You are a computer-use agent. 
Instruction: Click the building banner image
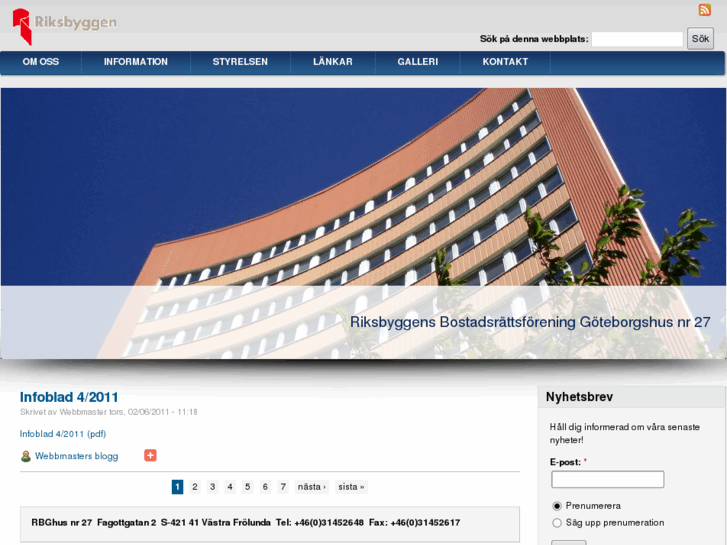(x=363, y=223)
